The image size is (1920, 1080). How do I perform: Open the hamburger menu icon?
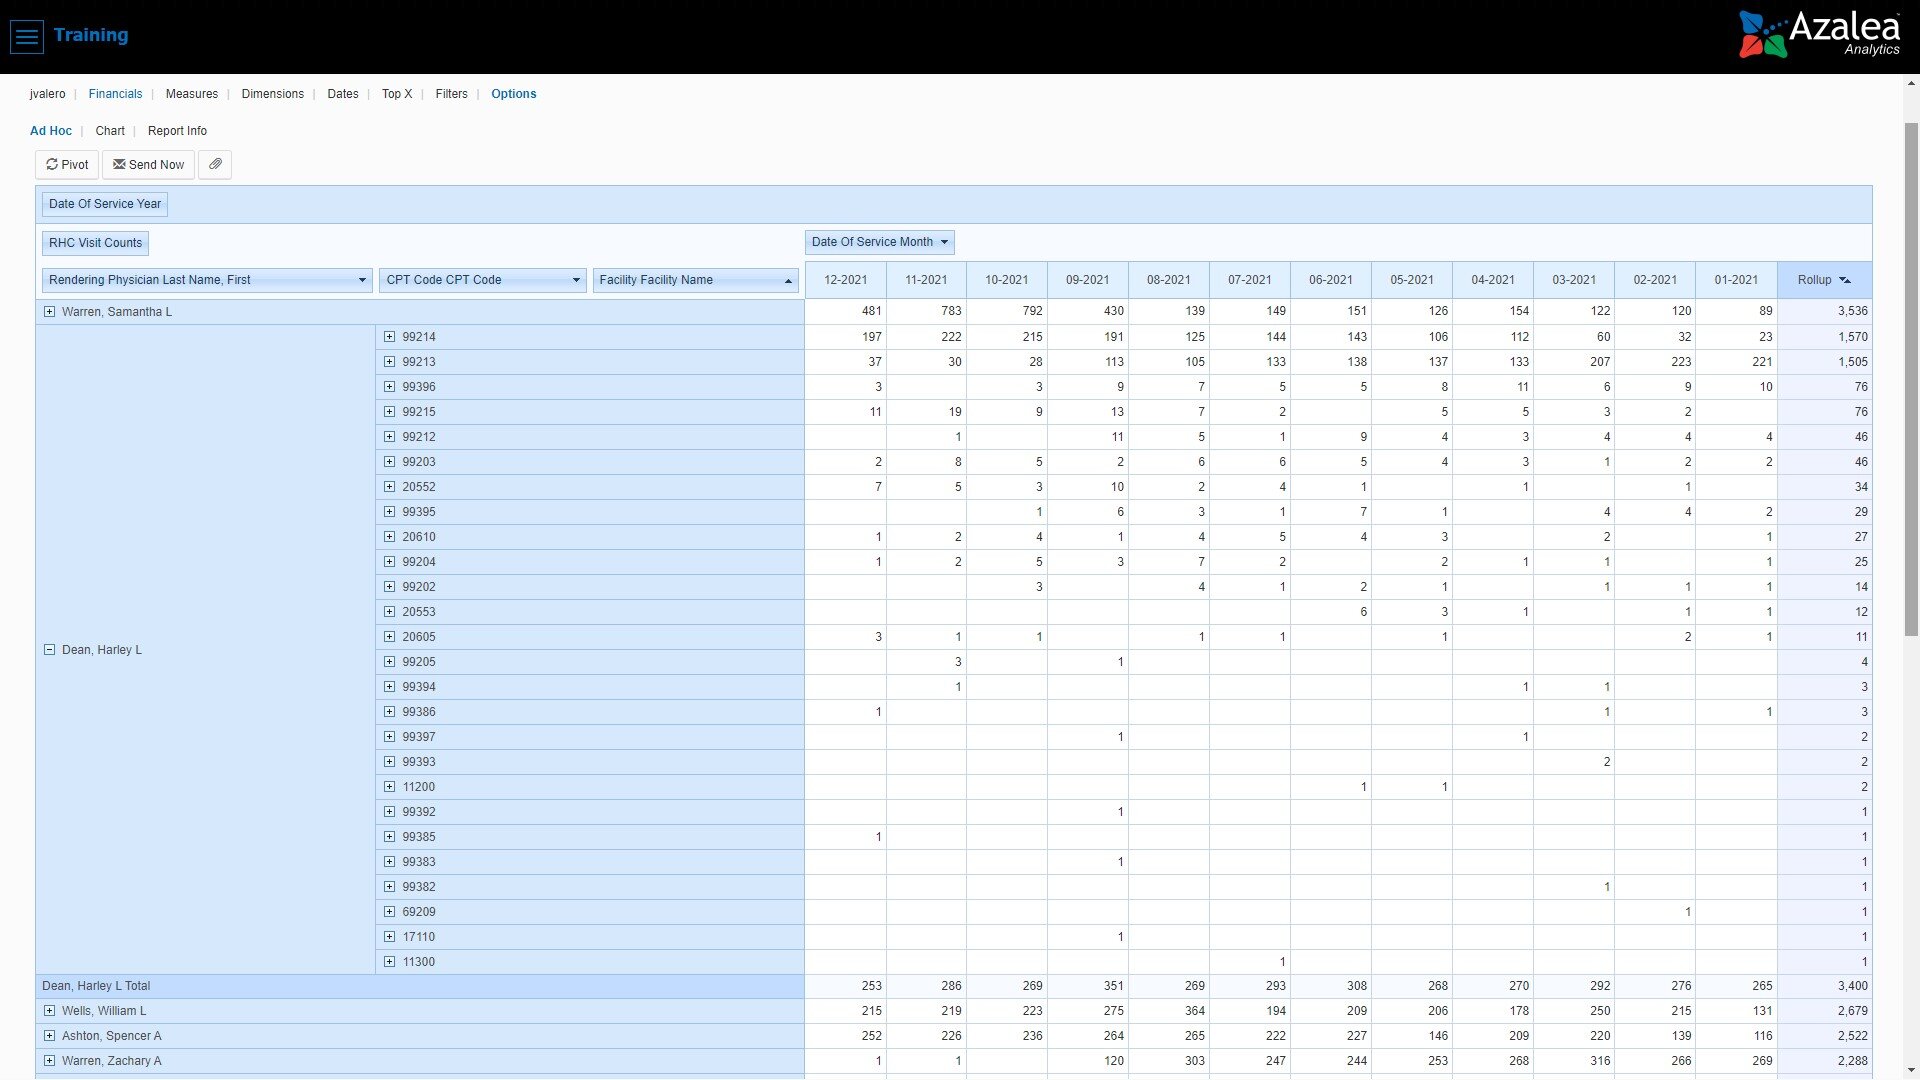click(x=27, y=36)
